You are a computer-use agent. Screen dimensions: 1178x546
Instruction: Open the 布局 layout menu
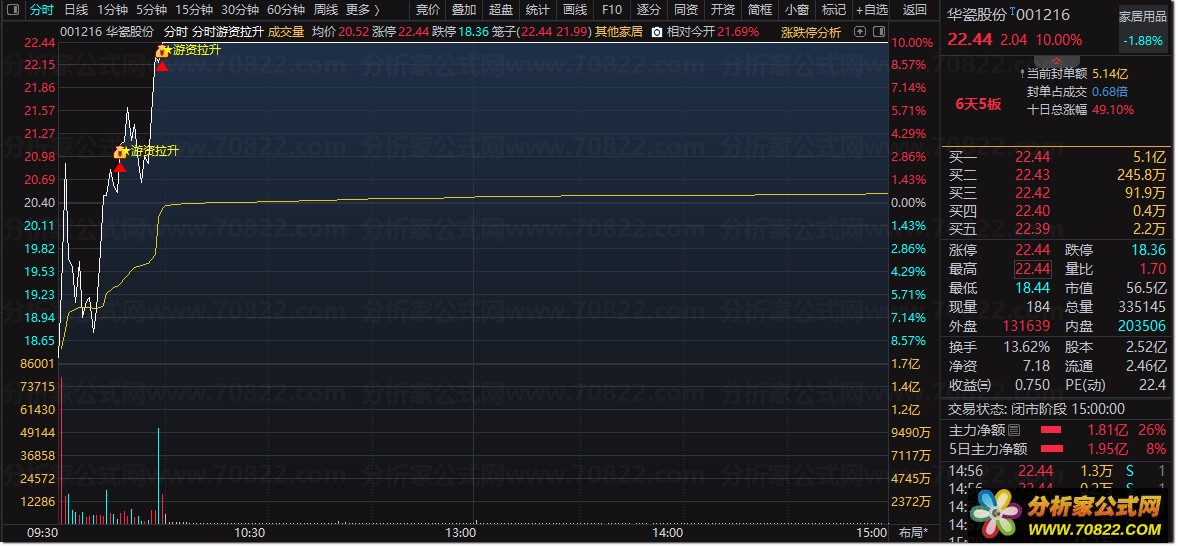(x=914, y=532)
